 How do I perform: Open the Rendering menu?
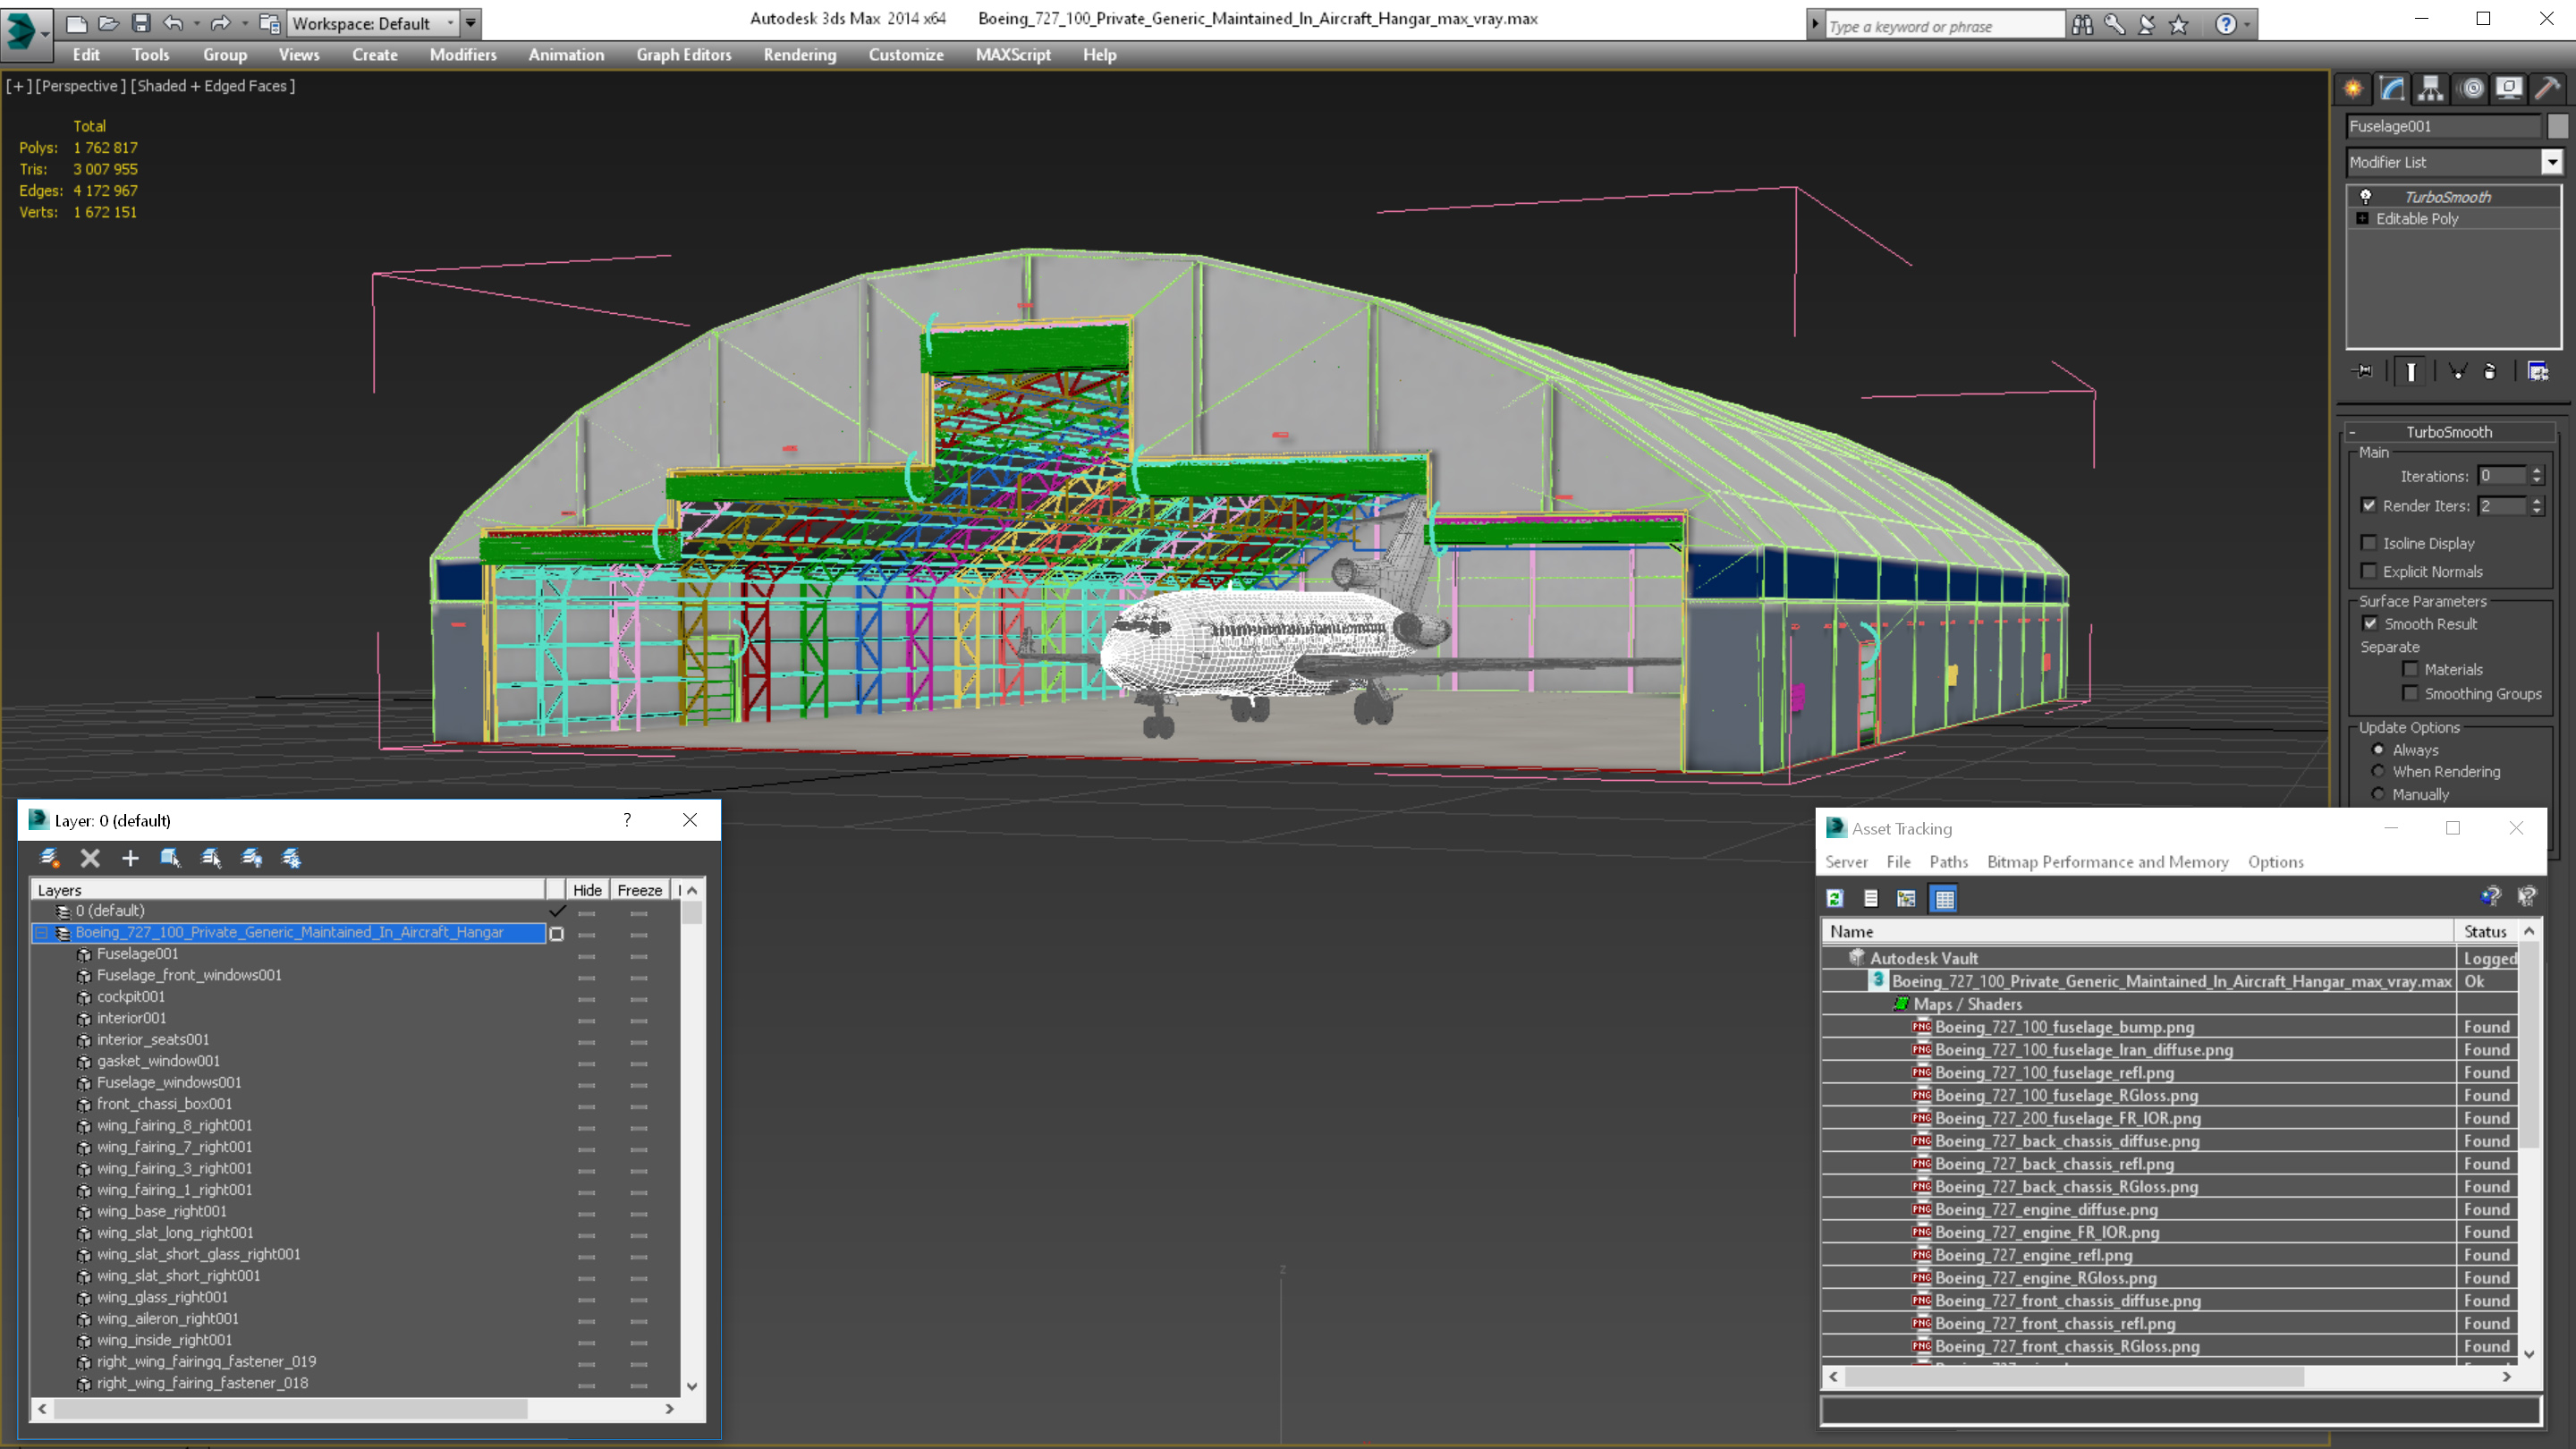click(x=799, y=55)
